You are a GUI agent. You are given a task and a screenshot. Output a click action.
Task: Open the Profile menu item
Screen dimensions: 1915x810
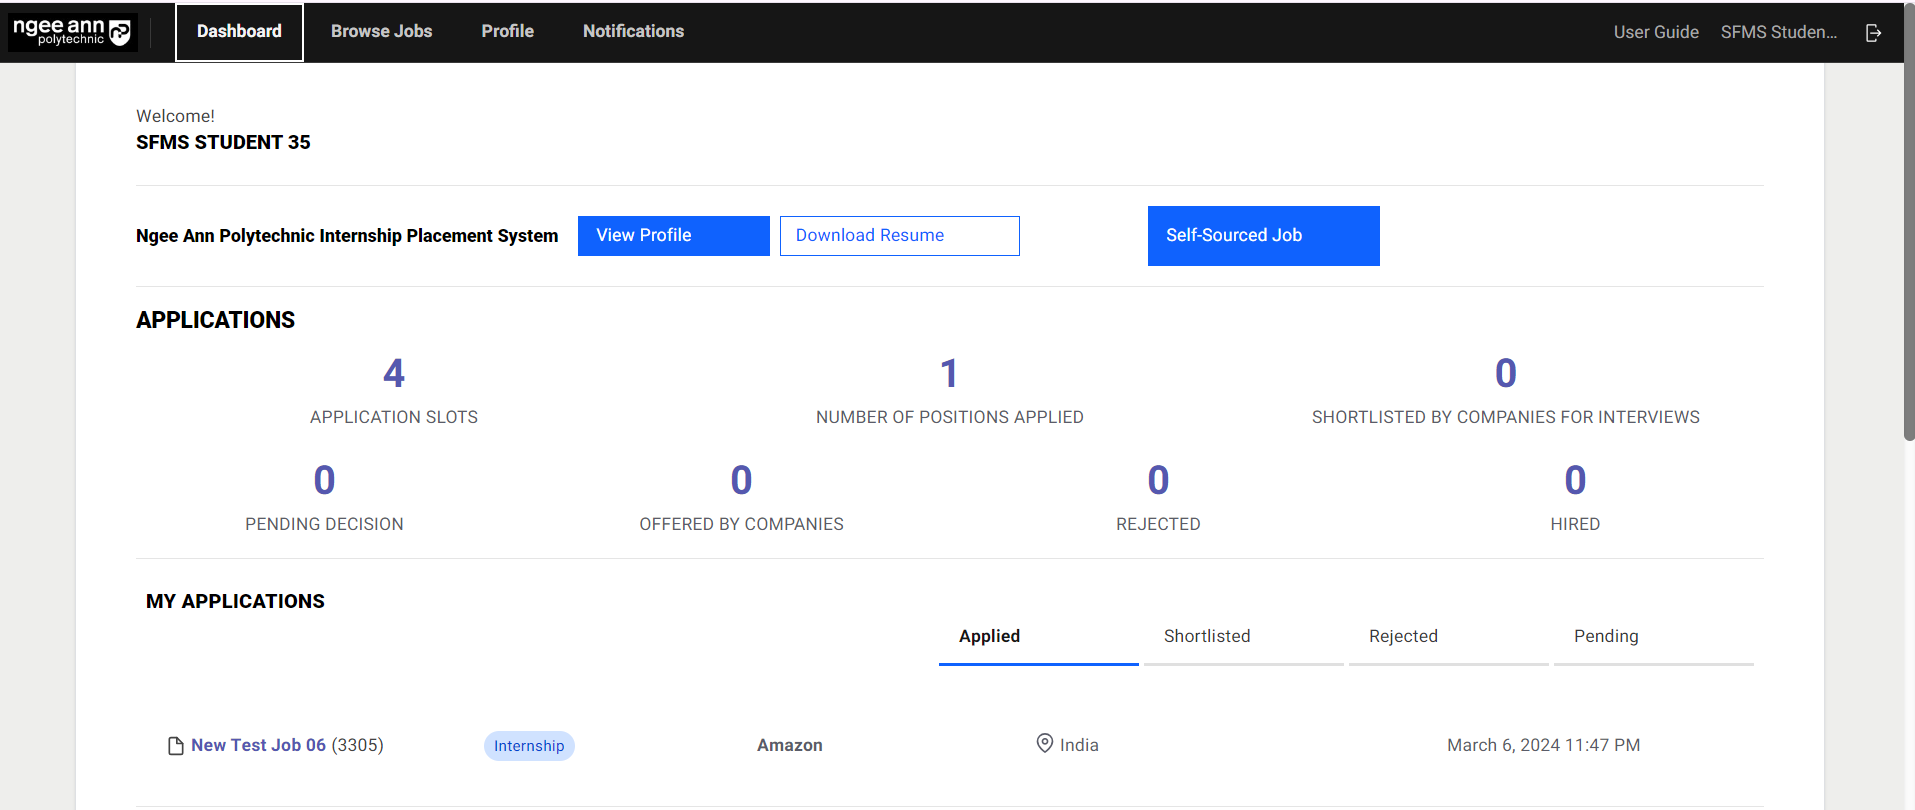point(507,32)
